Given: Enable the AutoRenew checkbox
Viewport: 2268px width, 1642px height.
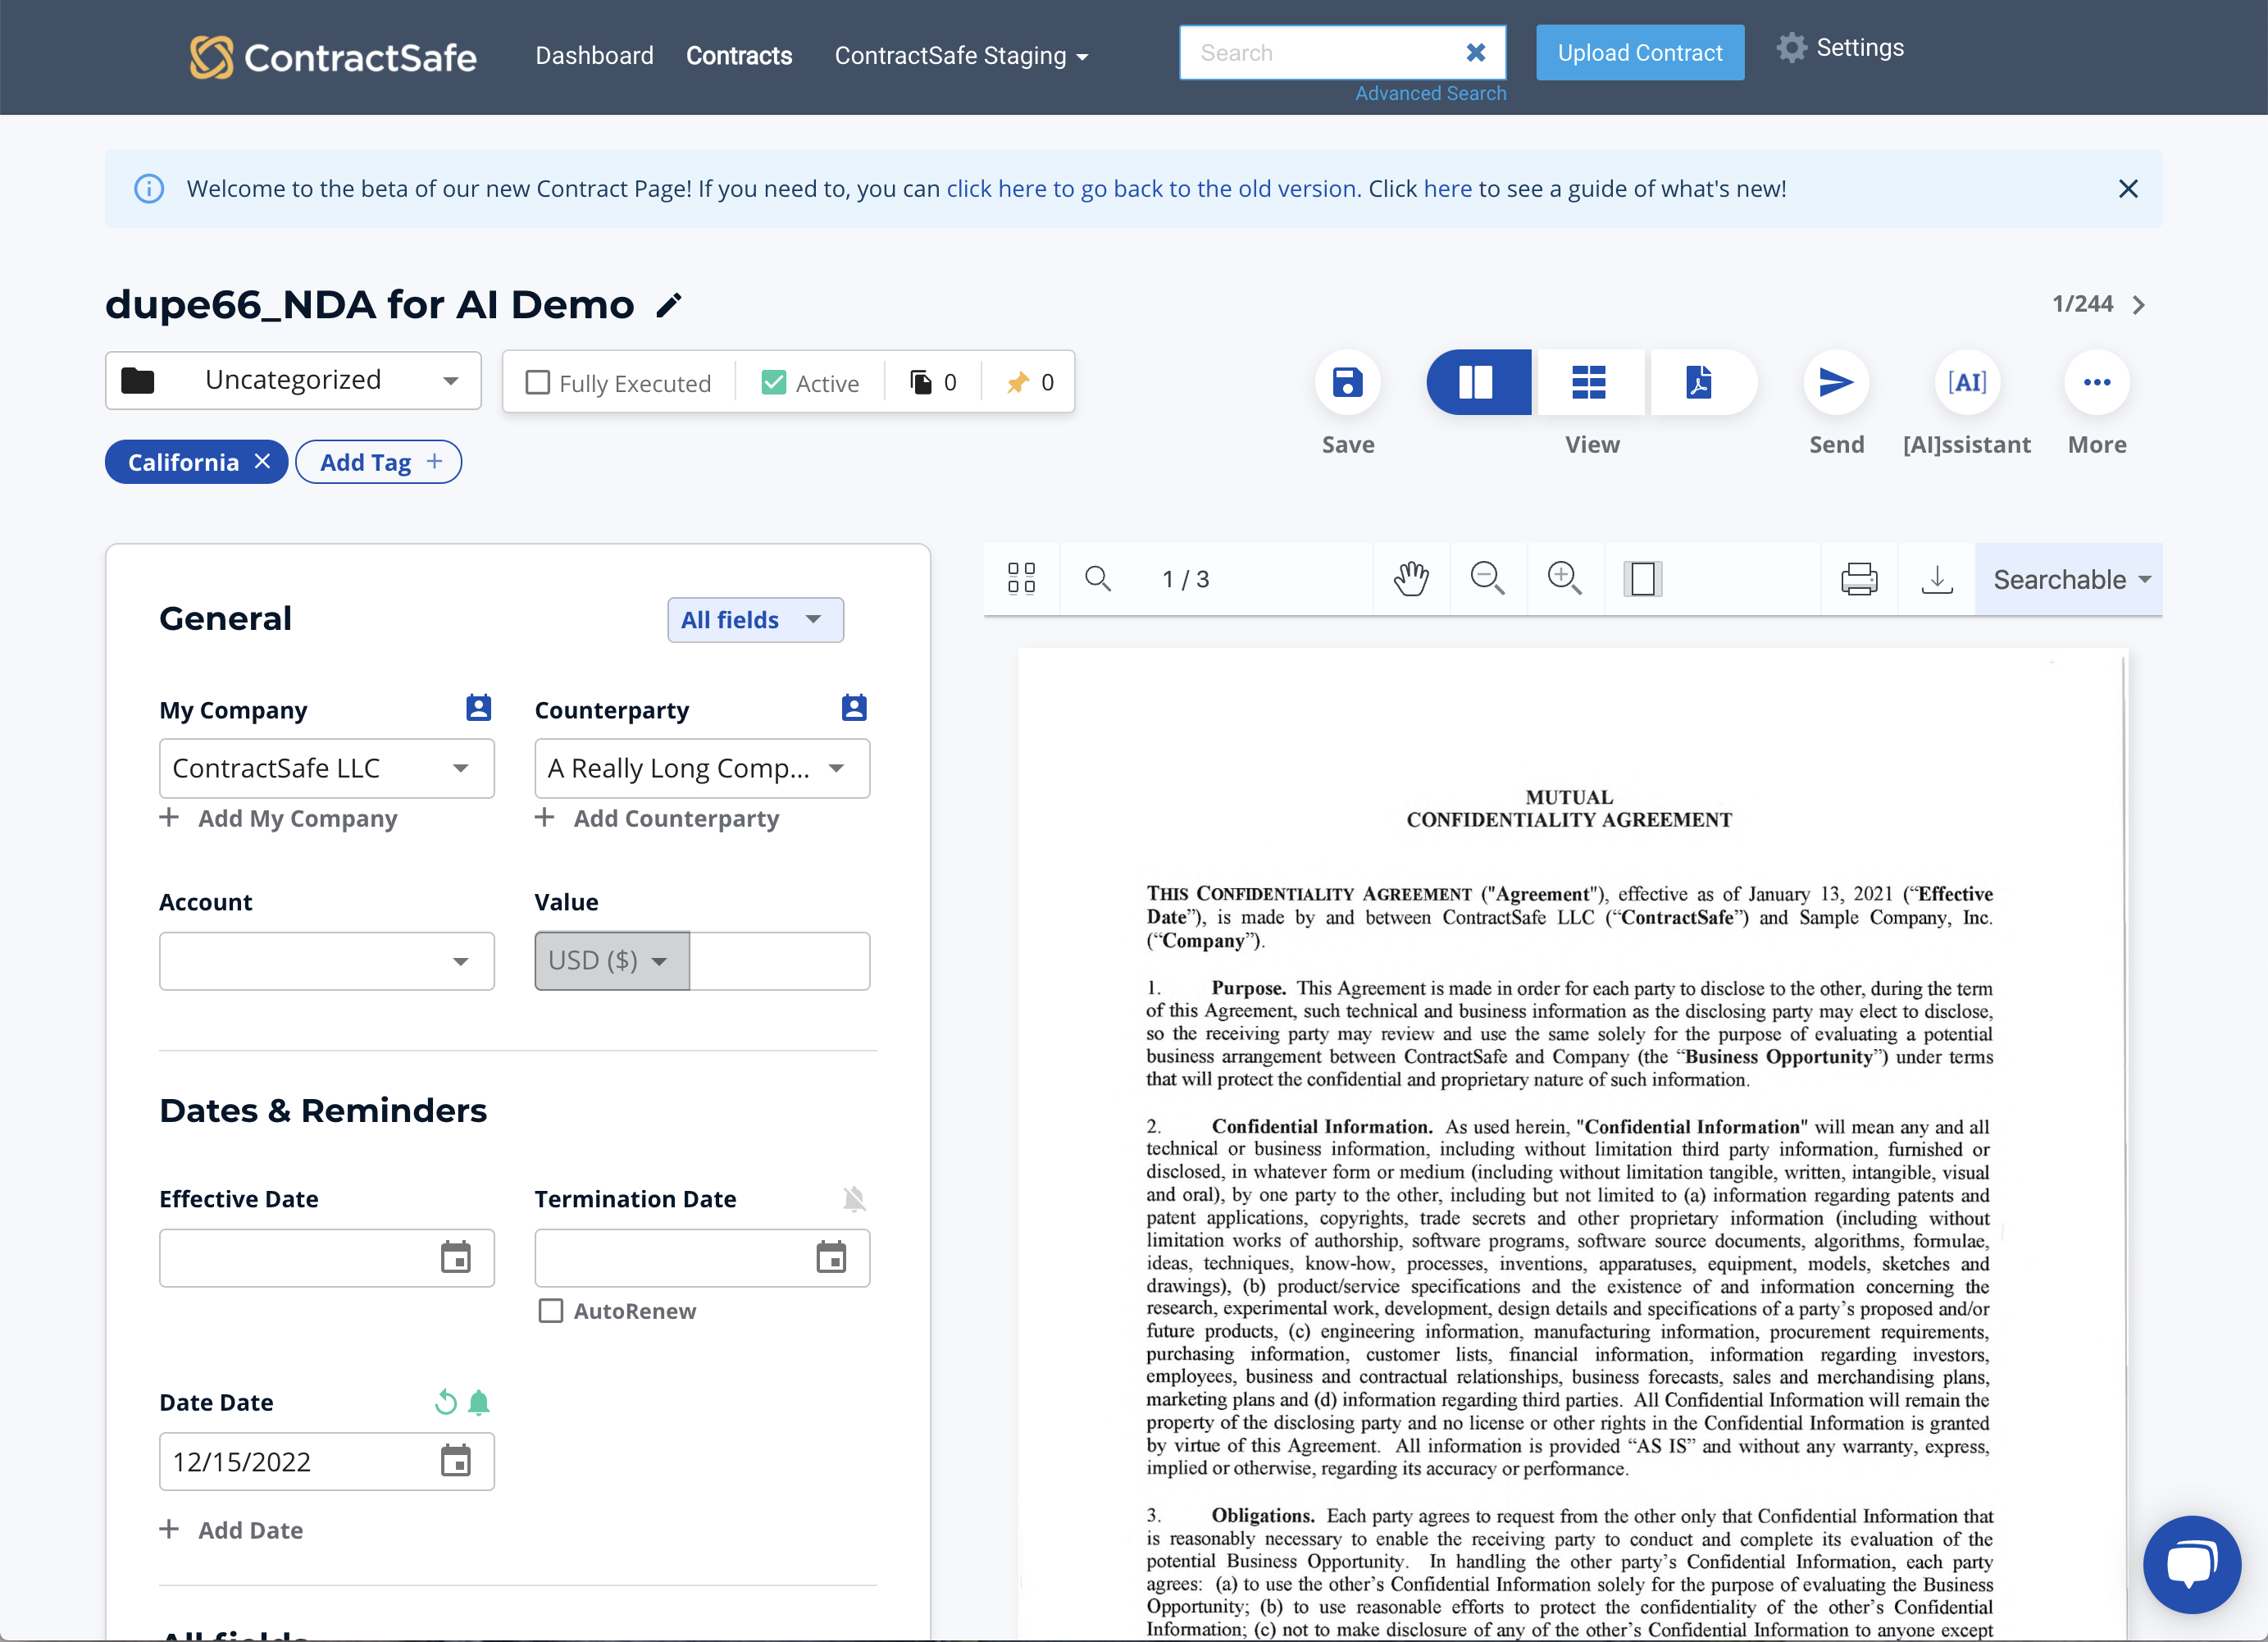Looking at the screenshot, I should tap(550, 1310).
